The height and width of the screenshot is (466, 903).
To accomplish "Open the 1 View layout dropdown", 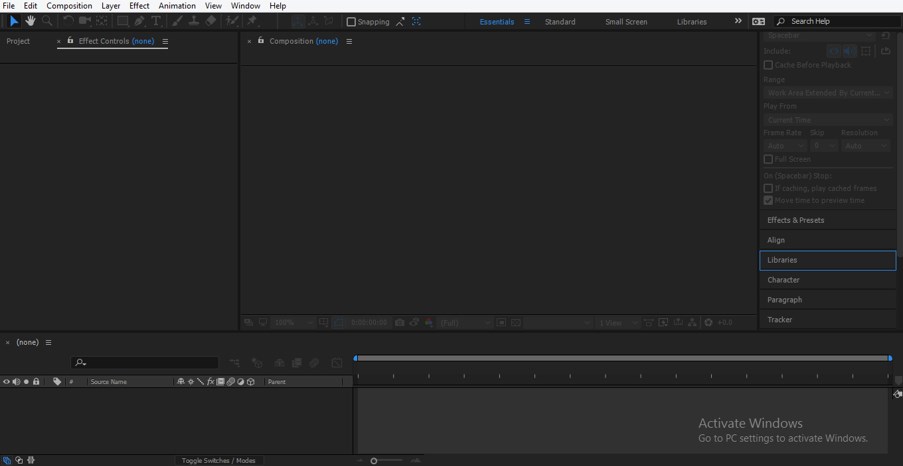I will pos(617,323).
